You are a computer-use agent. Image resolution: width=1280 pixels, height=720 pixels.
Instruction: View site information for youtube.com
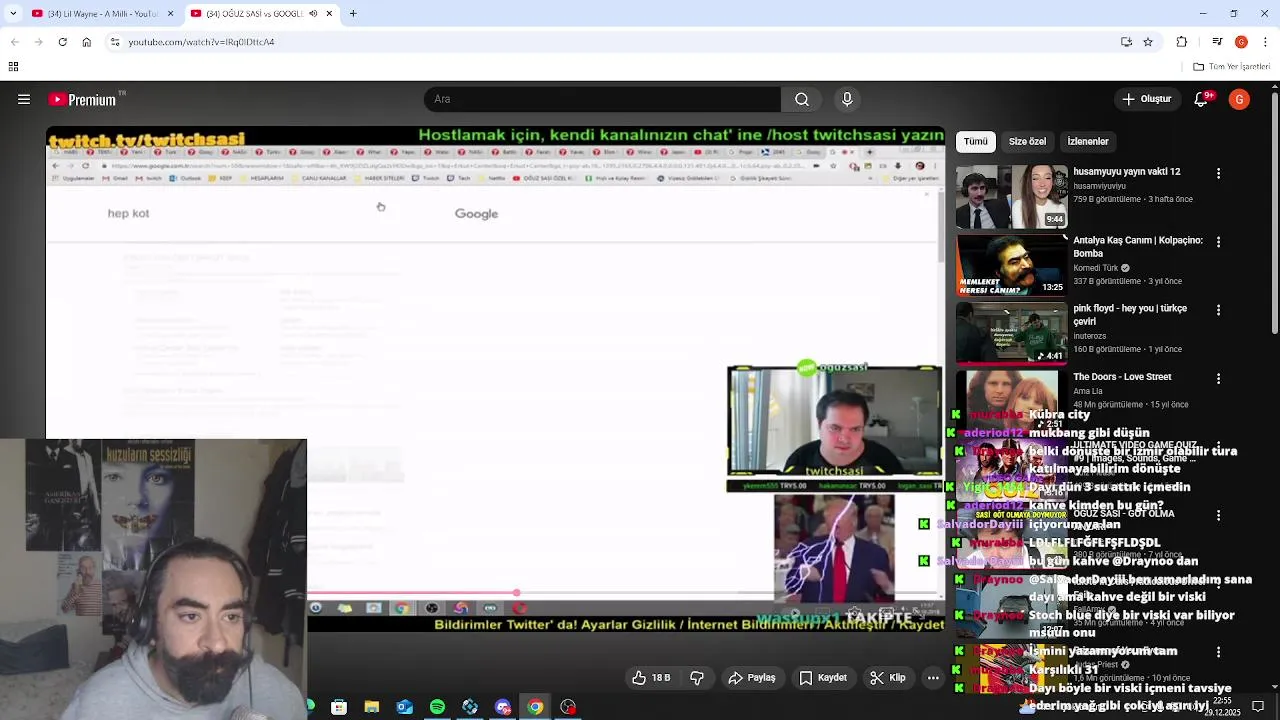(x=115, y=42)
